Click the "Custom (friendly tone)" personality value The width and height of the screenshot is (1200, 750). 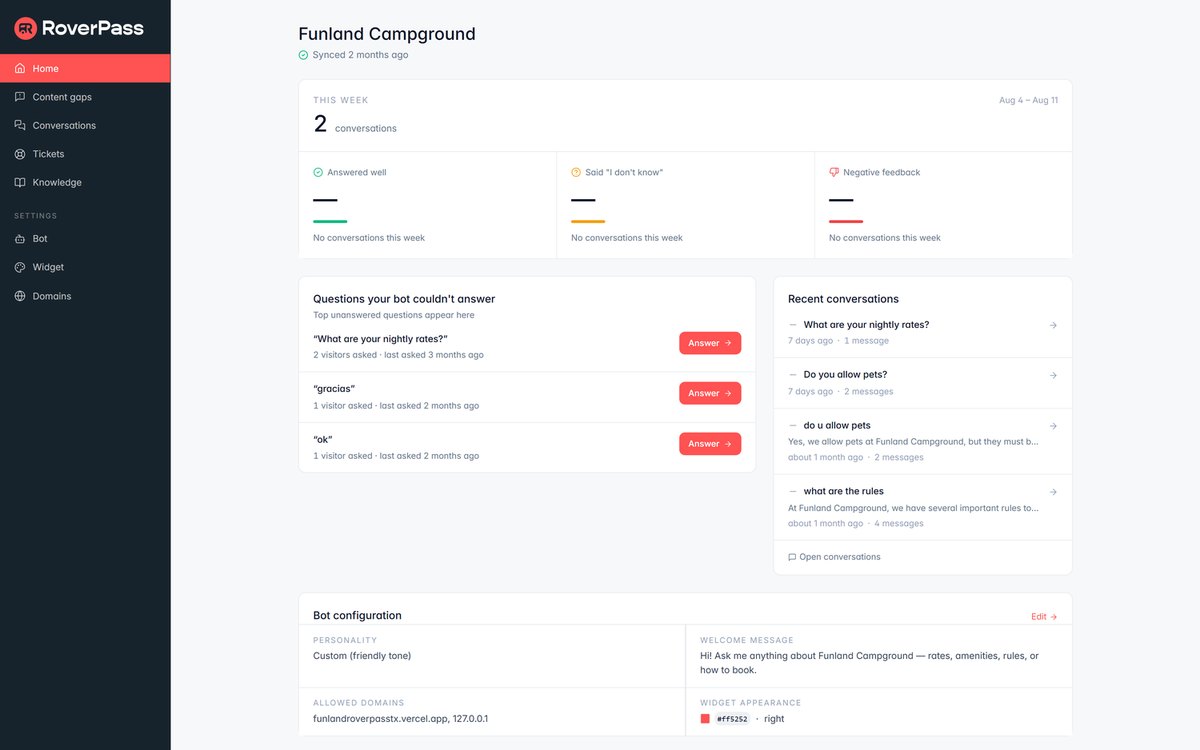[x=362, y=656]
